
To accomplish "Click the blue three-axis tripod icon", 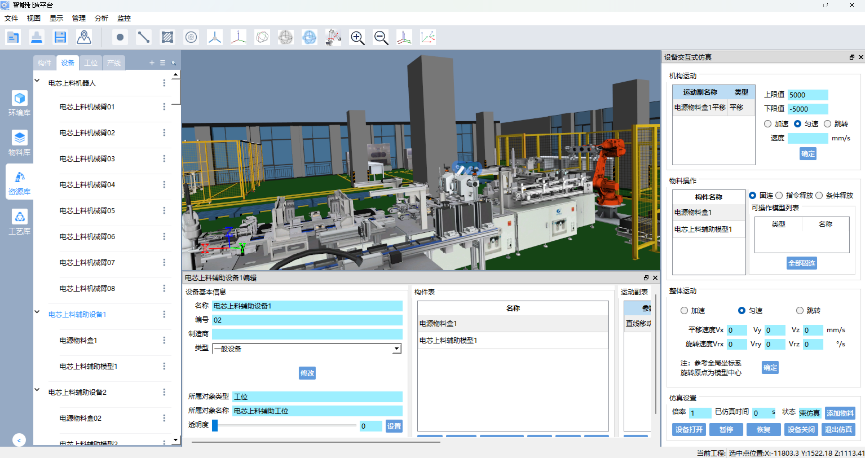I will 215,38.
